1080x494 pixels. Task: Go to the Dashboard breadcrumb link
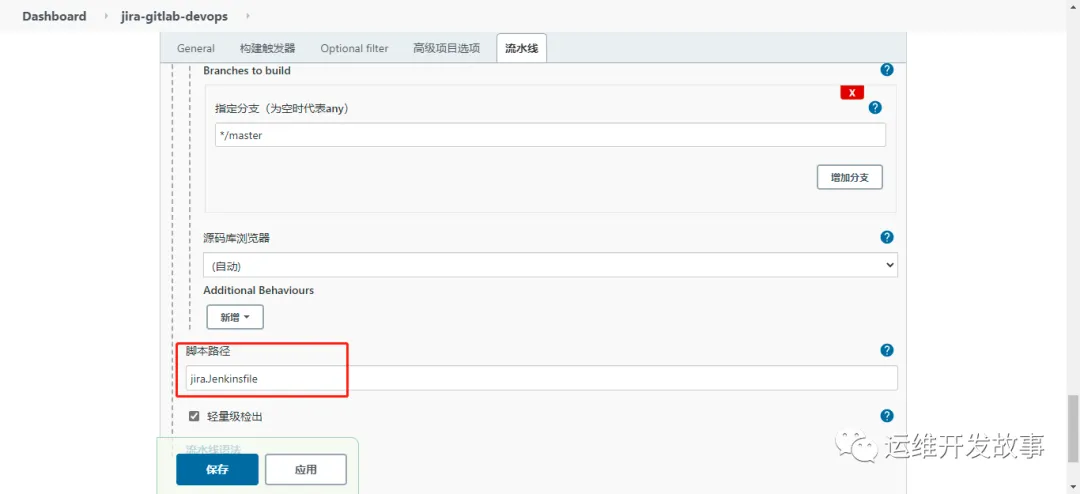coord(54,16)
